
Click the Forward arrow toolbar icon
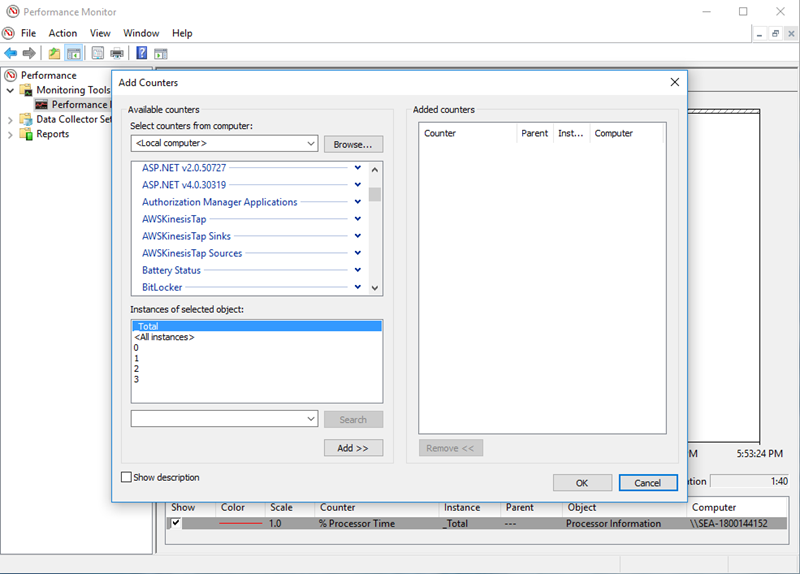29,53
